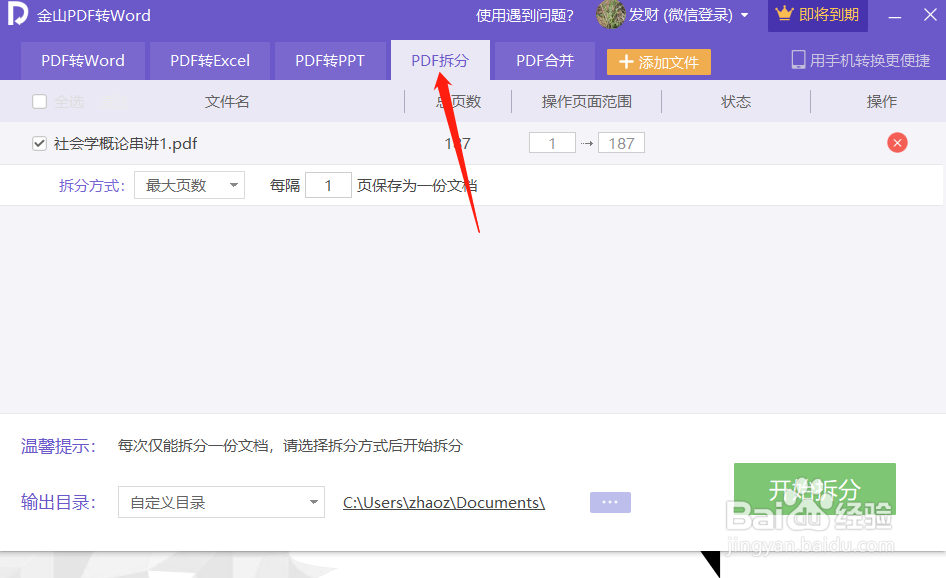Toggle the 全选 select-all checkbox
Image resolution: width=946 pixels, height=578 pixels.
(x=38, y=100)
